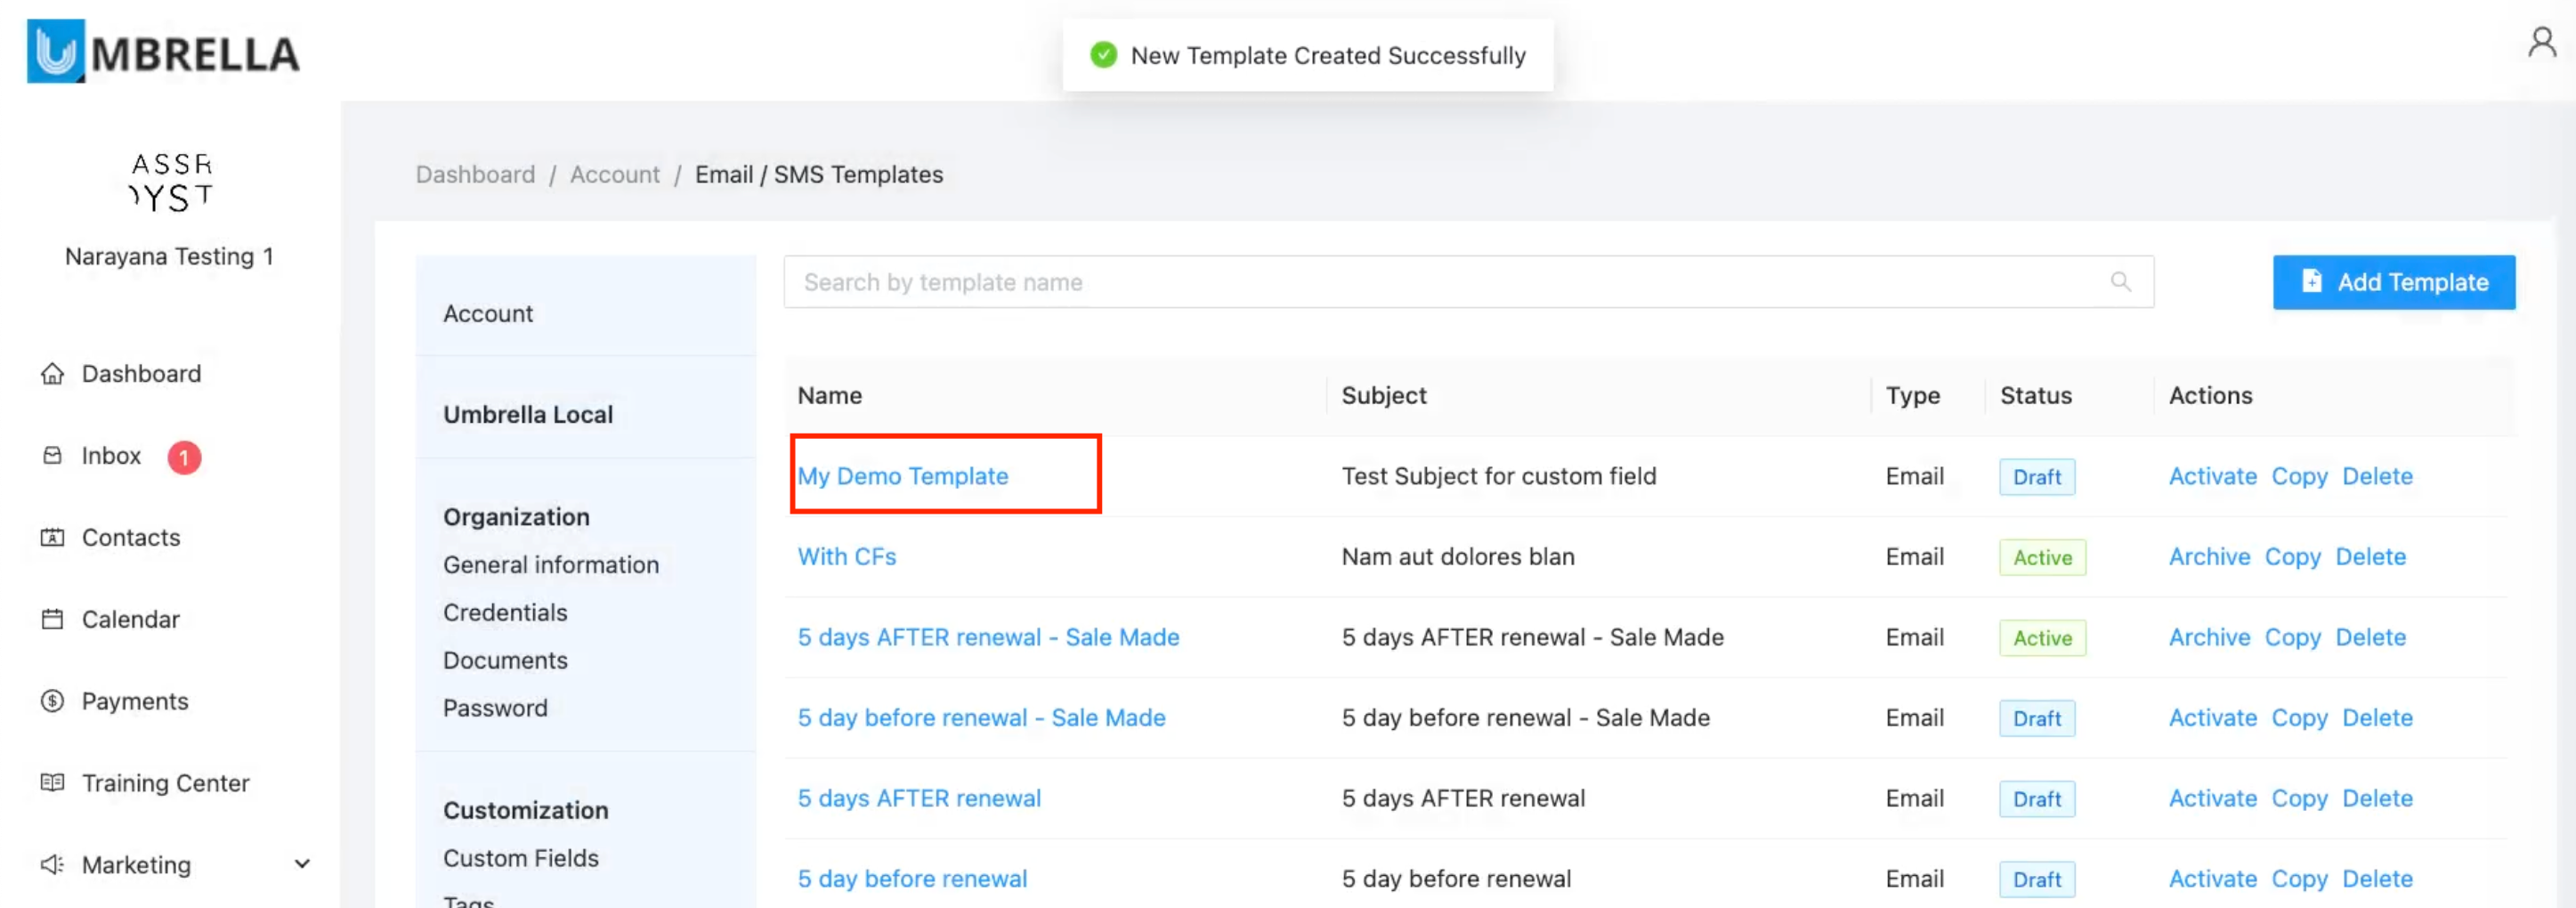Open the Custom Fields settings
The width and height of the screenshot is (2576, 908).
(521, 859)
